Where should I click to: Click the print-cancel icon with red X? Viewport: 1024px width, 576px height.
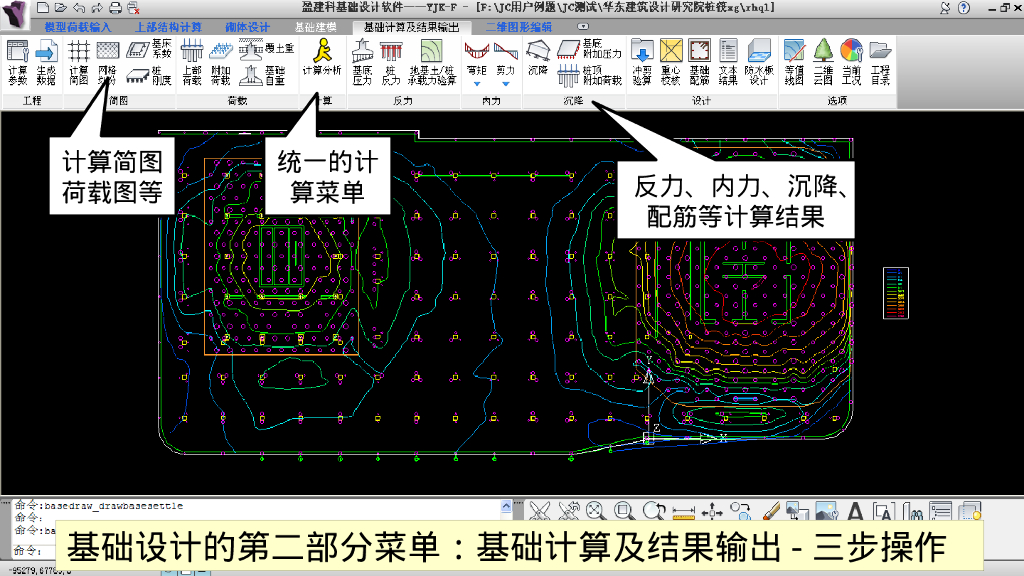click(x=133, y=8)
